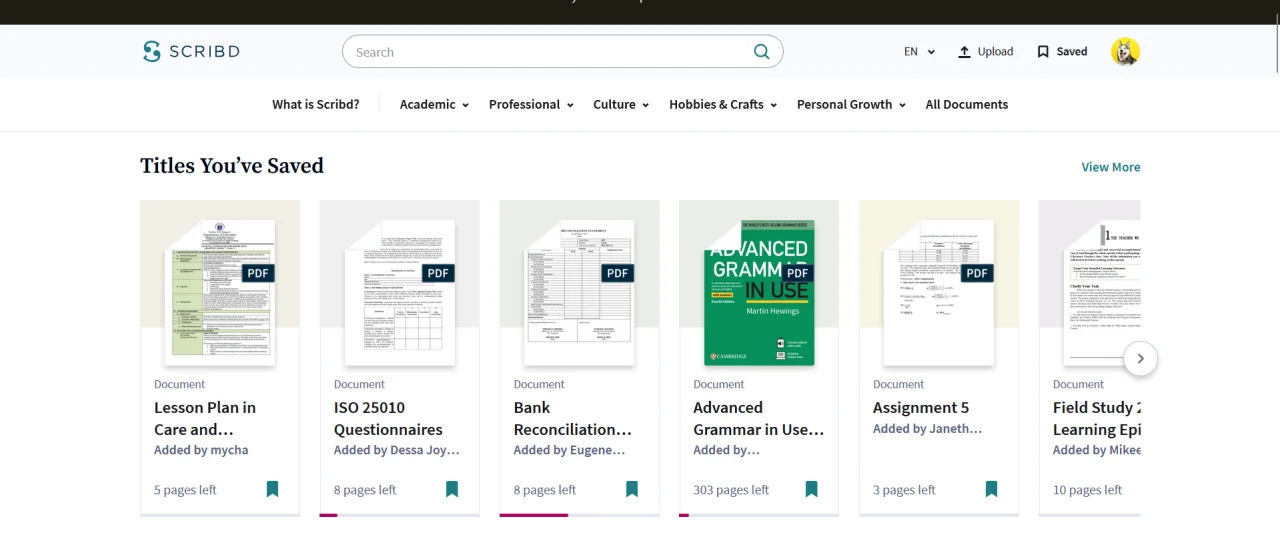Click the Advanced Grammar in Use cover
Screen dimensions: 1280x553
[759, 292]
